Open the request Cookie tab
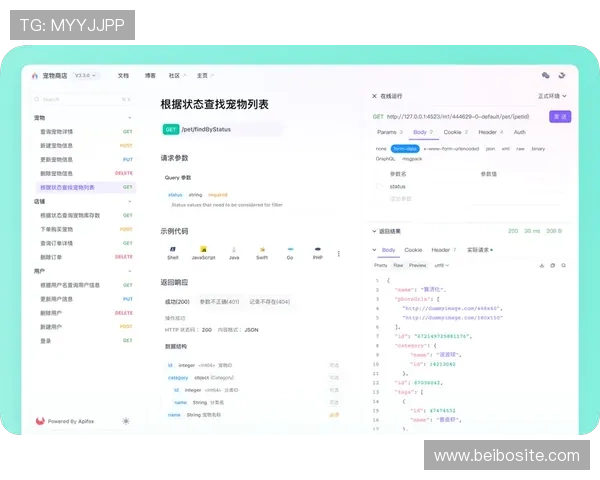 455,132
